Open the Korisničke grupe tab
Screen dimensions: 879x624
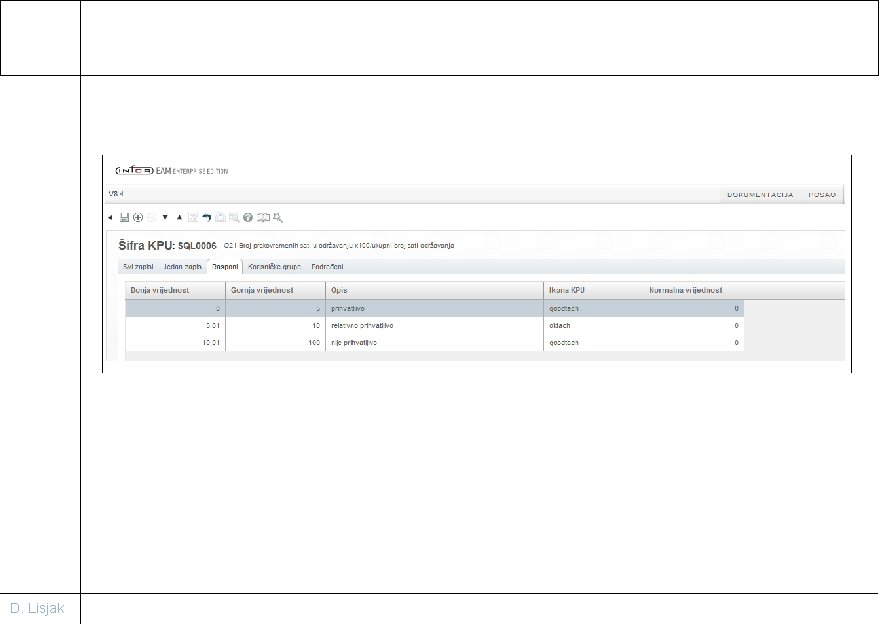[274, 267]
